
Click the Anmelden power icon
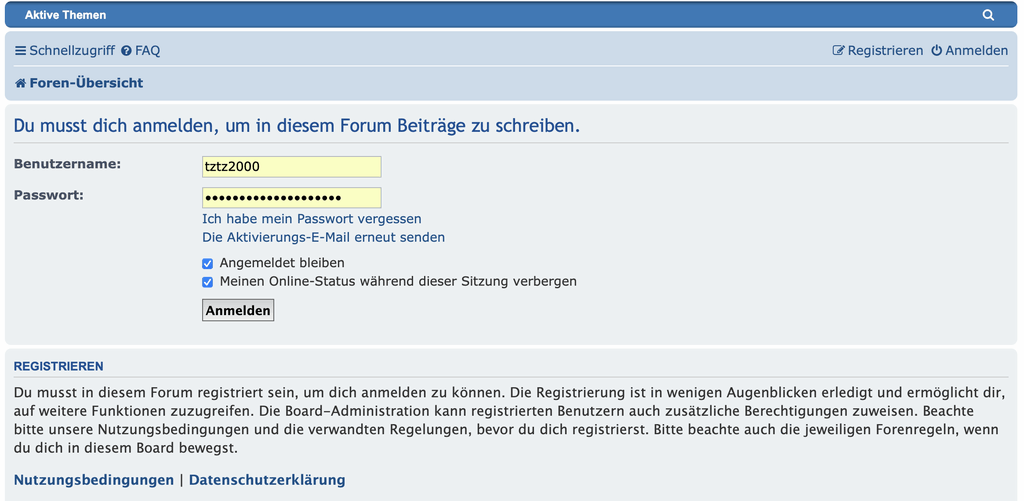[936, 50]
